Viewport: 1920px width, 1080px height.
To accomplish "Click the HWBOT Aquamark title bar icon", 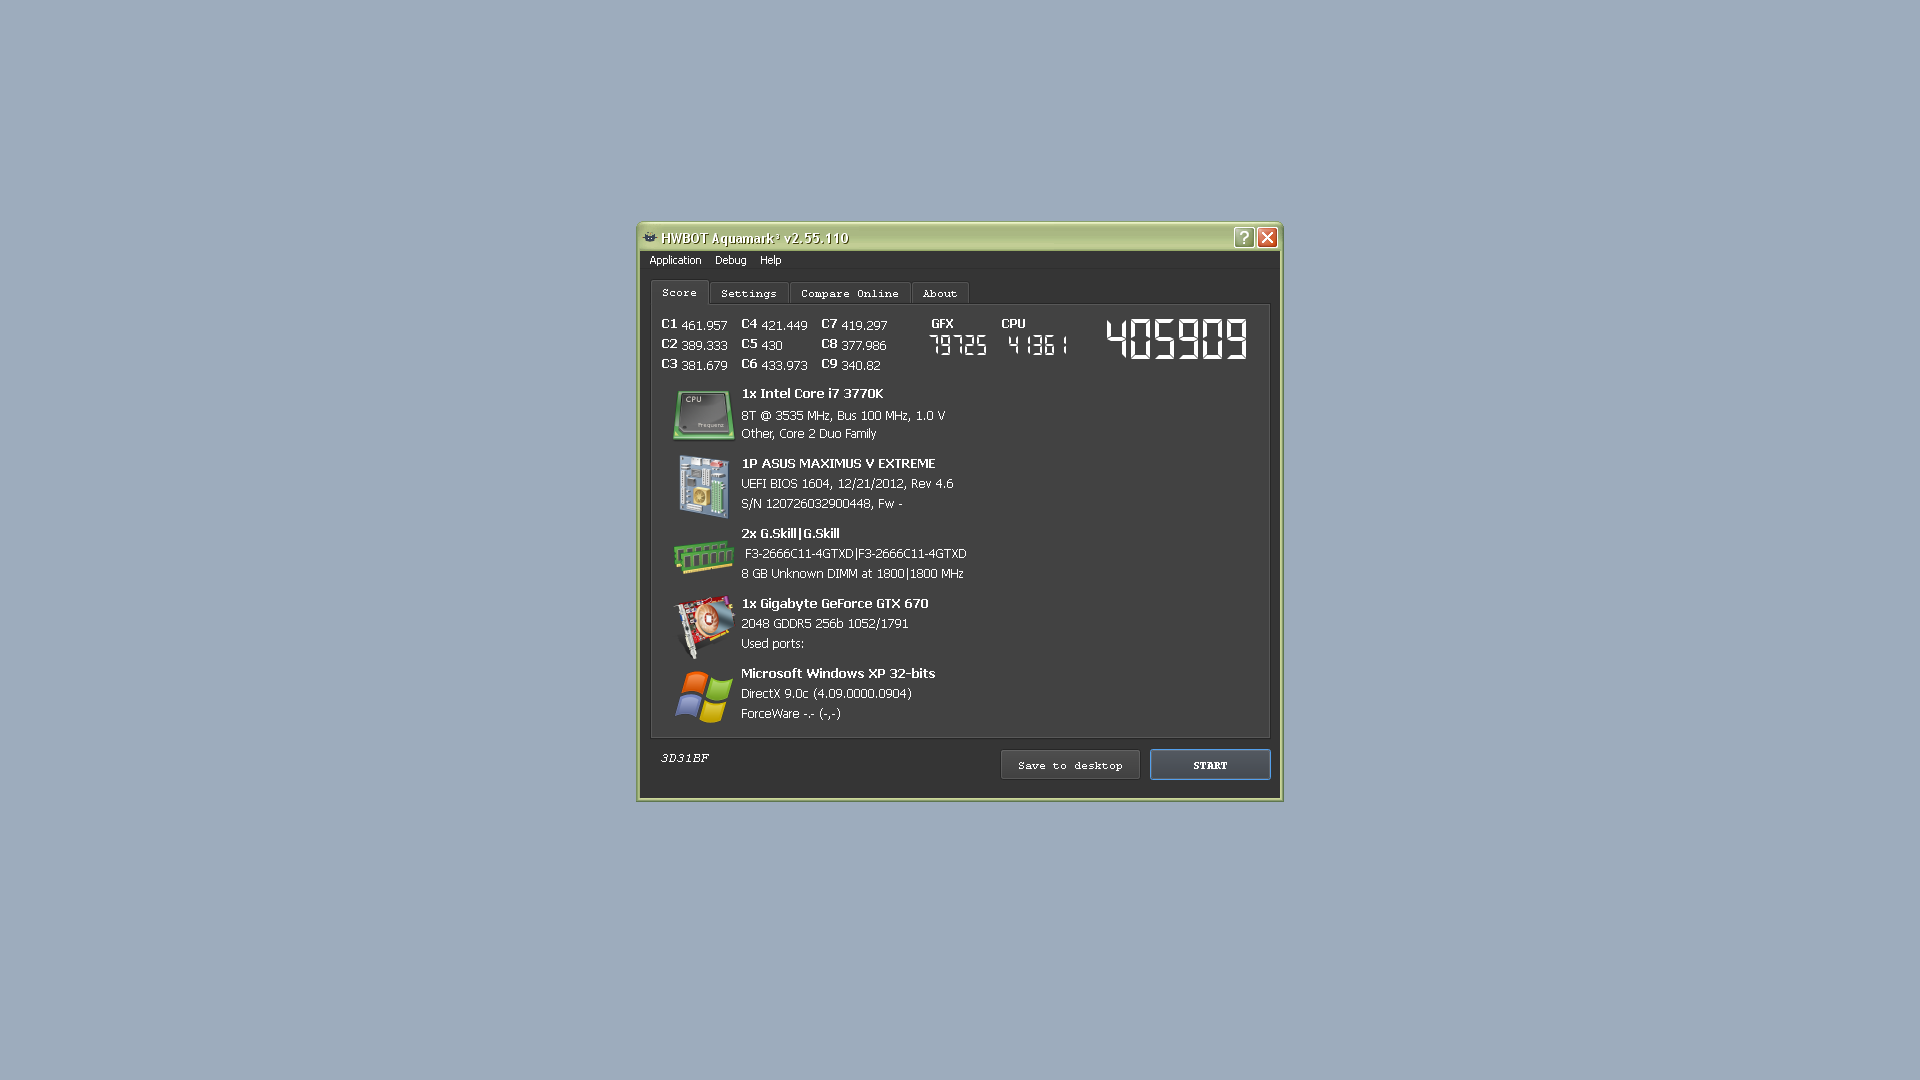I will (x=650, y=238).
